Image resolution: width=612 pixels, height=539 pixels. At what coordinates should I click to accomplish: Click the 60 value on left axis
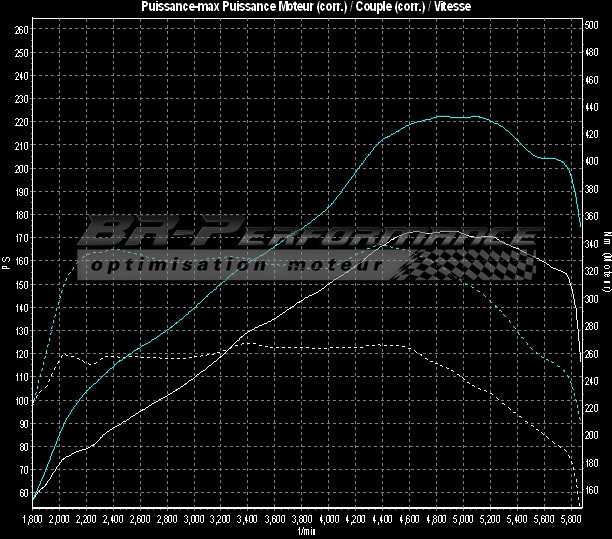(23, 493)
